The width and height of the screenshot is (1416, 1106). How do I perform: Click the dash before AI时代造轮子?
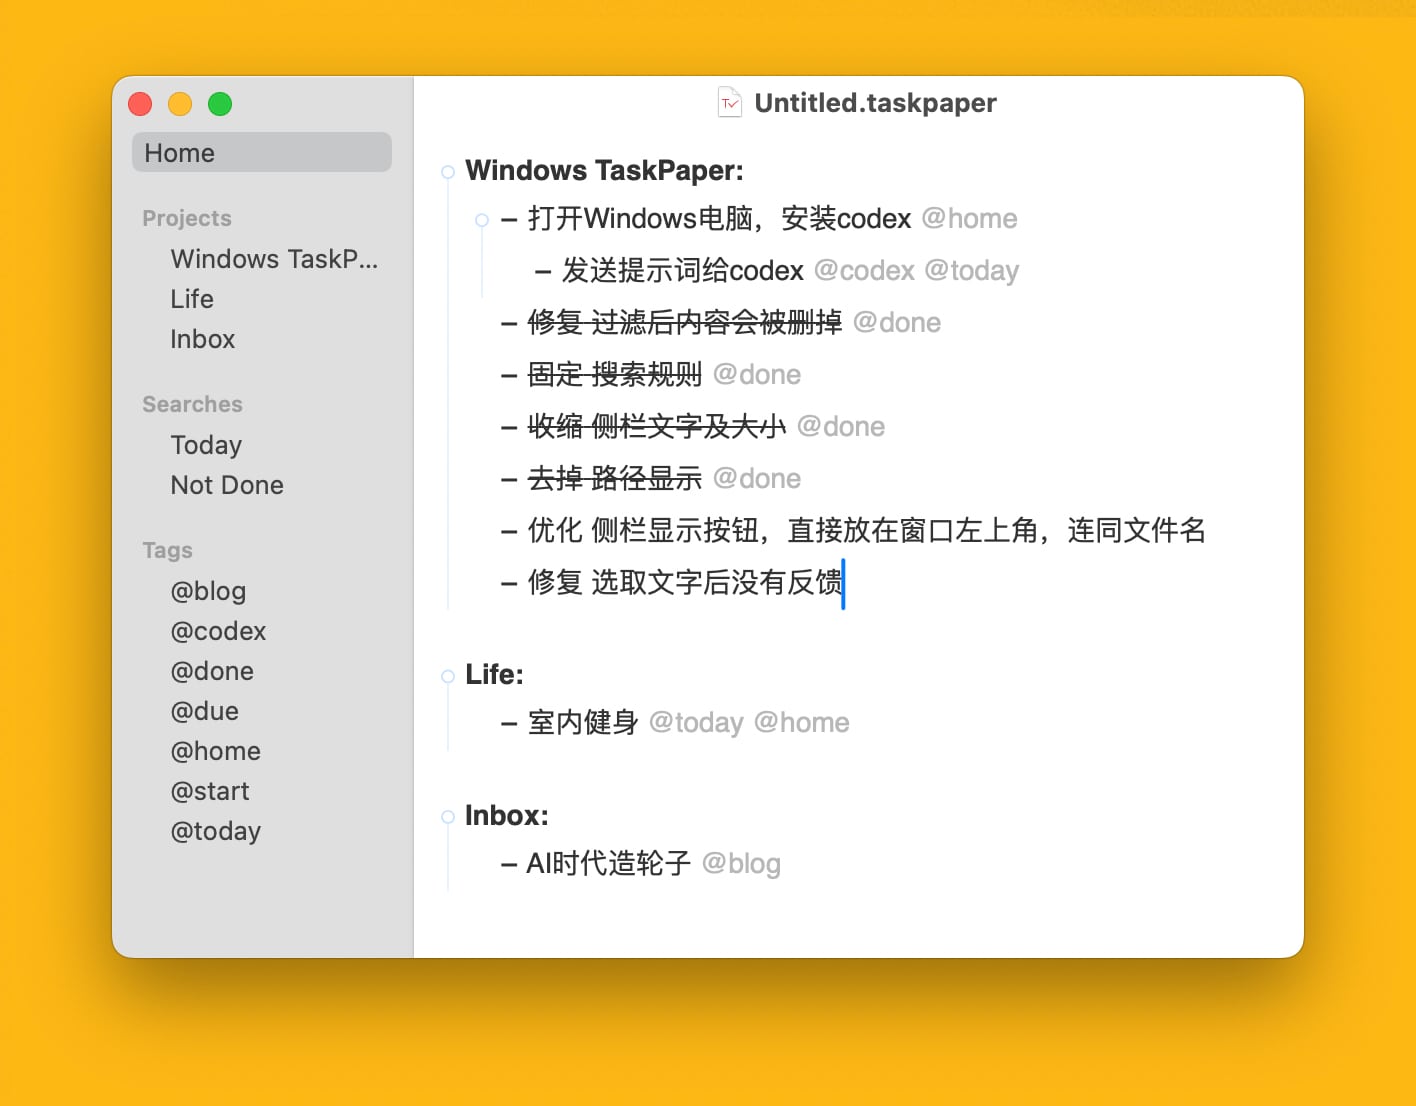[509, 864]
